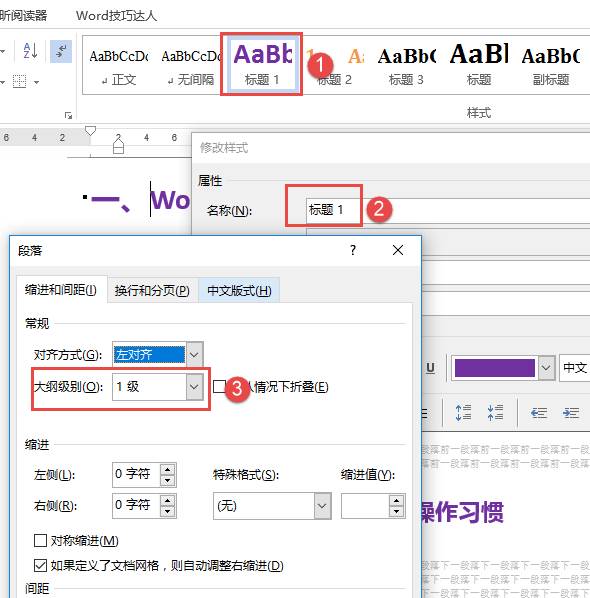The image size is (590, 598).
Task: Click the borders grid icon
Action: 19,82
